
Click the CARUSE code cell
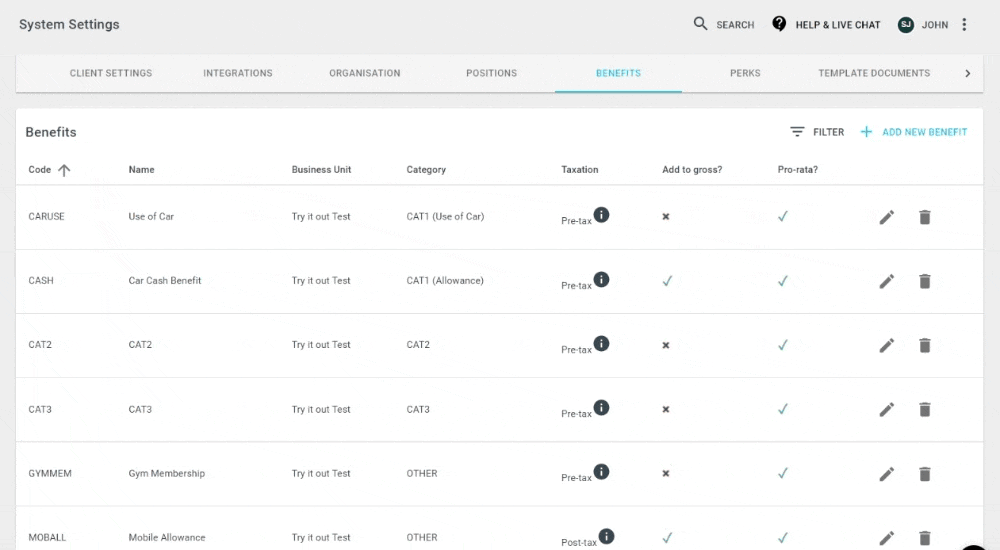click(47, 217)
